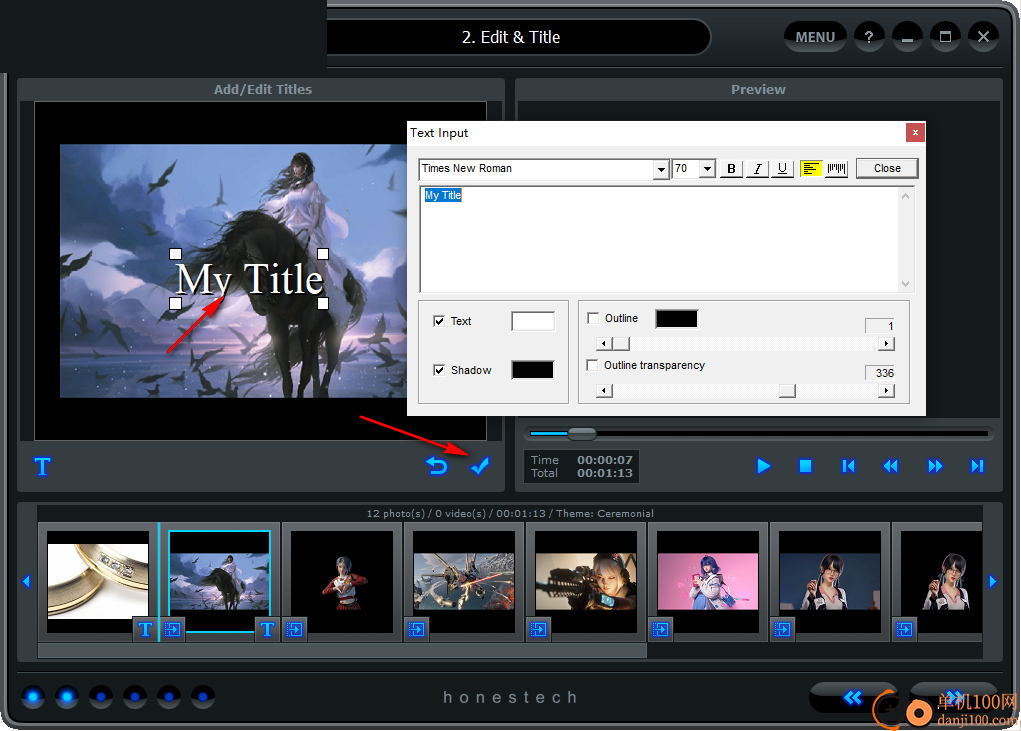Select the spaceship battle thumbnail
Screen dimensions: 1021x731
[464, 581]
